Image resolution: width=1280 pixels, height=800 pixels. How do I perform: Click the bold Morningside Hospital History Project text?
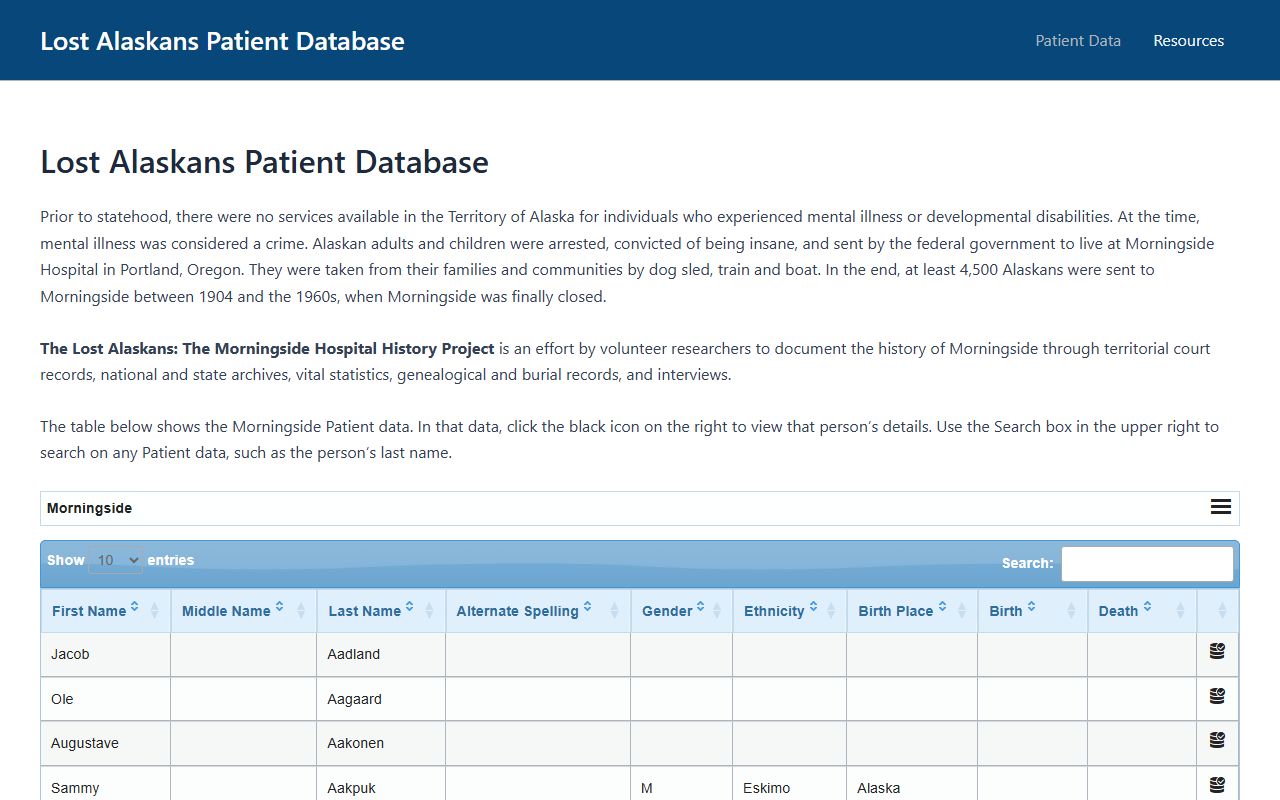click(x=267, y=349)
